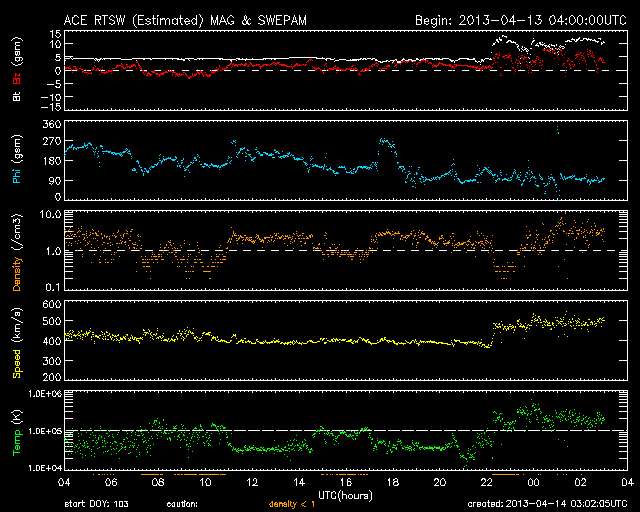Click the '360' tick on Phi axis
The image size is (640, 512).
pos(52,124)
